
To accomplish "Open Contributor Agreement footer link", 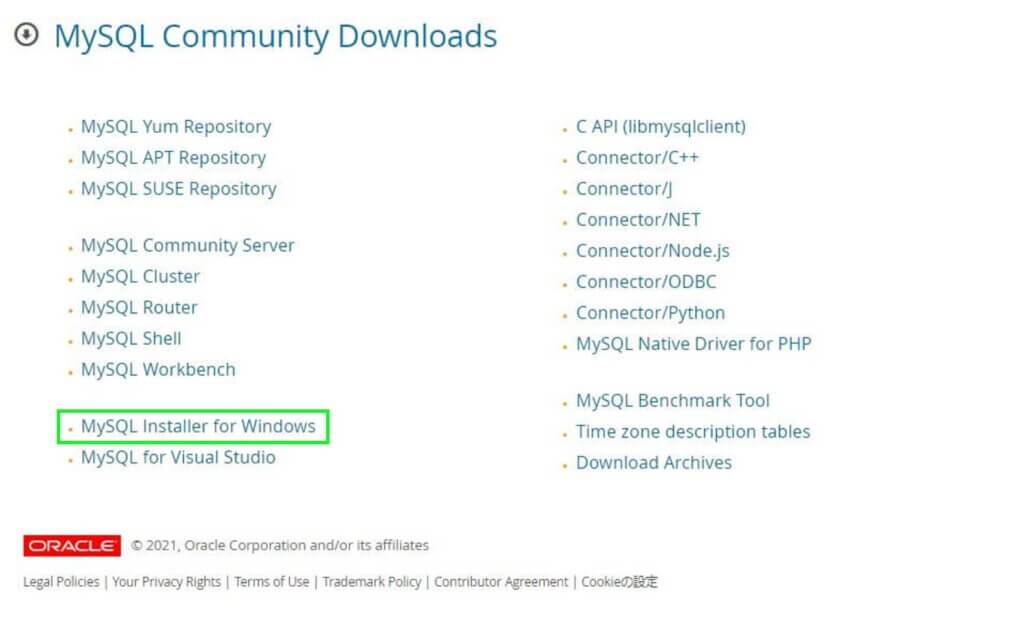I will pos(501,582).
